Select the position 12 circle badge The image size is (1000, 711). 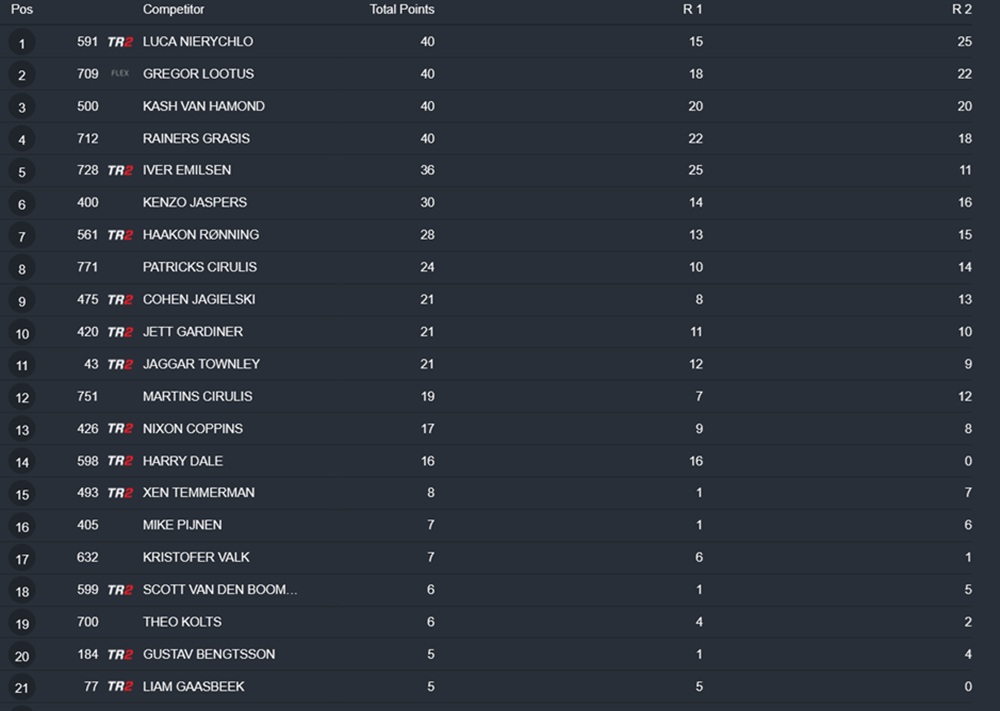[22, 398]
